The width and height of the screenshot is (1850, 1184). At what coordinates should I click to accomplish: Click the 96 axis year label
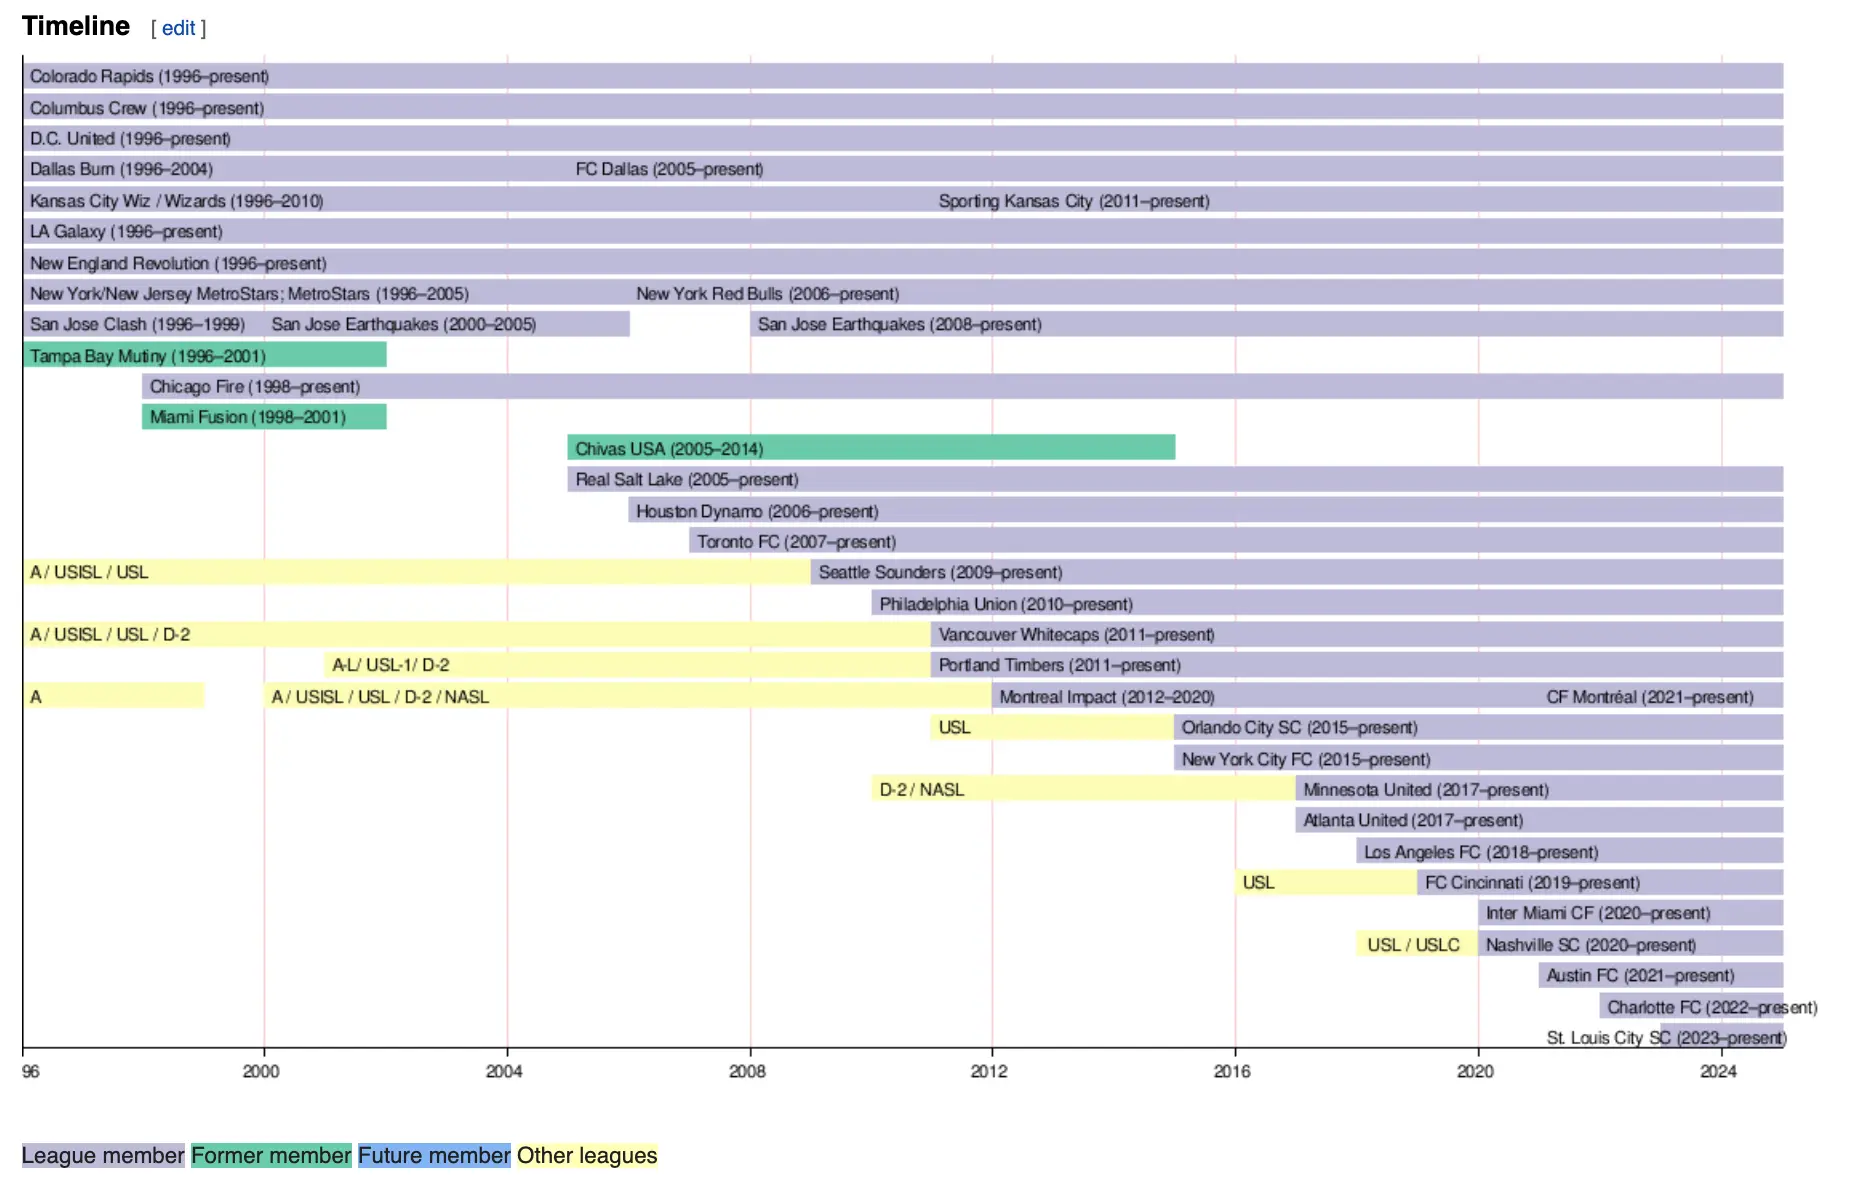[31, 1071]
